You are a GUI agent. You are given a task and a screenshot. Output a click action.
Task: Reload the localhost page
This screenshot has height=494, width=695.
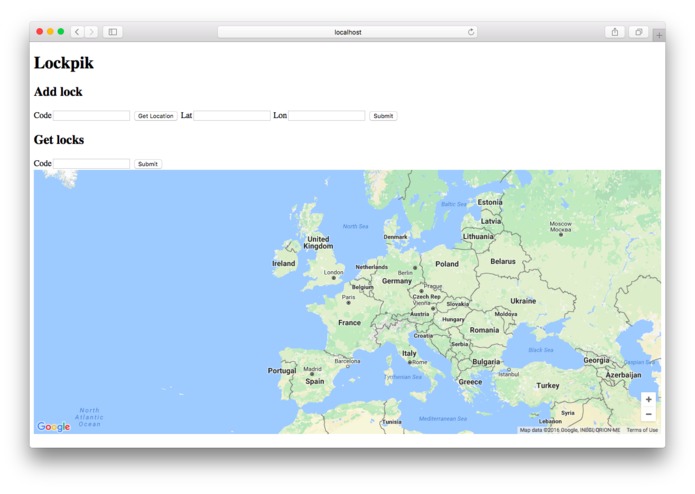point(471,32)
